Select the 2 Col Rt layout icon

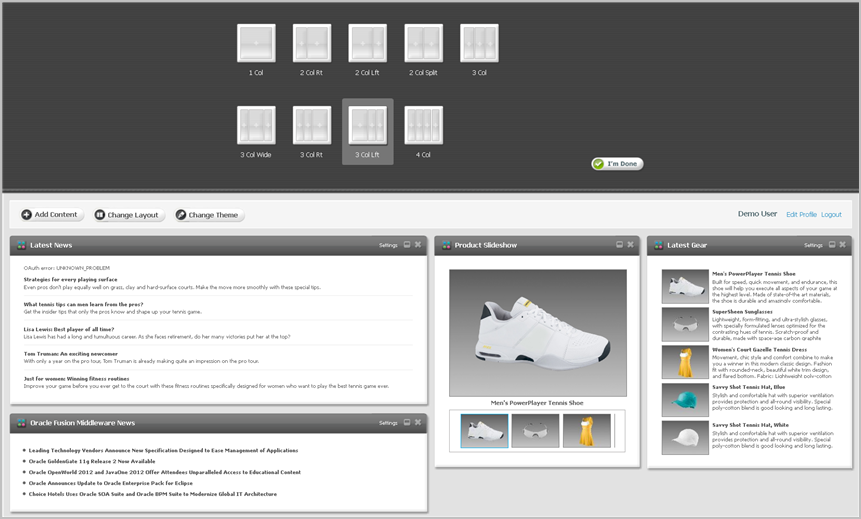[312, 43]
